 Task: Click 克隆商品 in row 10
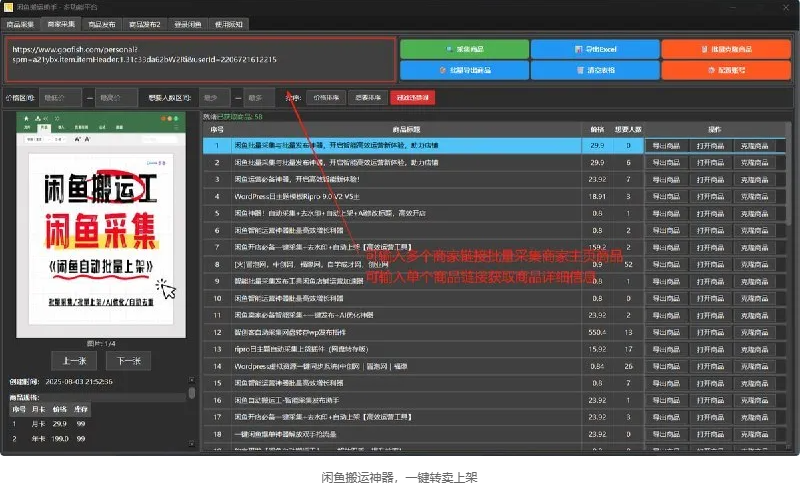755,299
